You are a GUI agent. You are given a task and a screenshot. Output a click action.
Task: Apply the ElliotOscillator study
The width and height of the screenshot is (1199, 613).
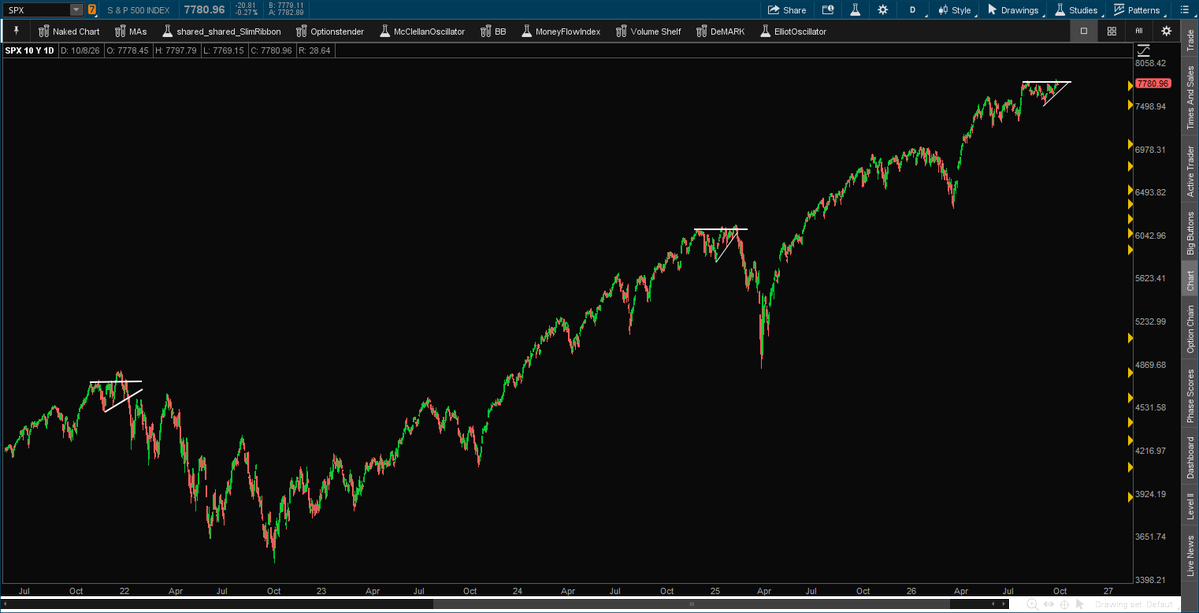tap(793, 31)
